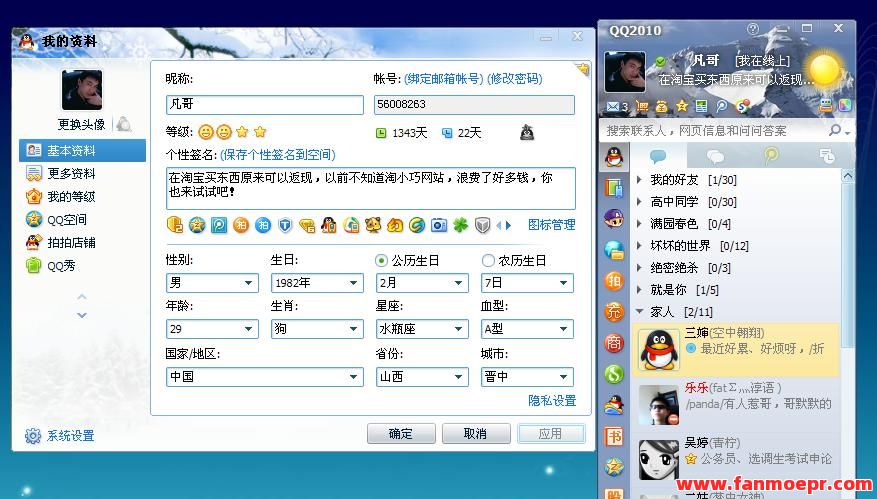Open QQ空间 in the profile sidebar
This screenshot has height=499, width=877.
(83, 219)
